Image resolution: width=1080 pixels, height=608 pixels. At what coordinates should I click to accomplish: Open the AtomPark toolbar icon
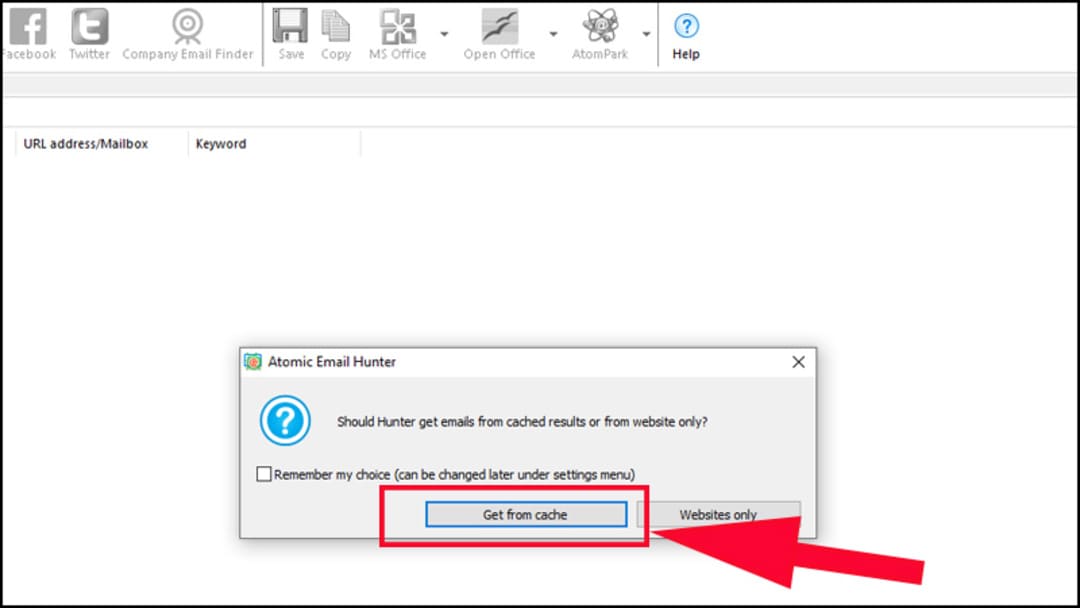600,27
